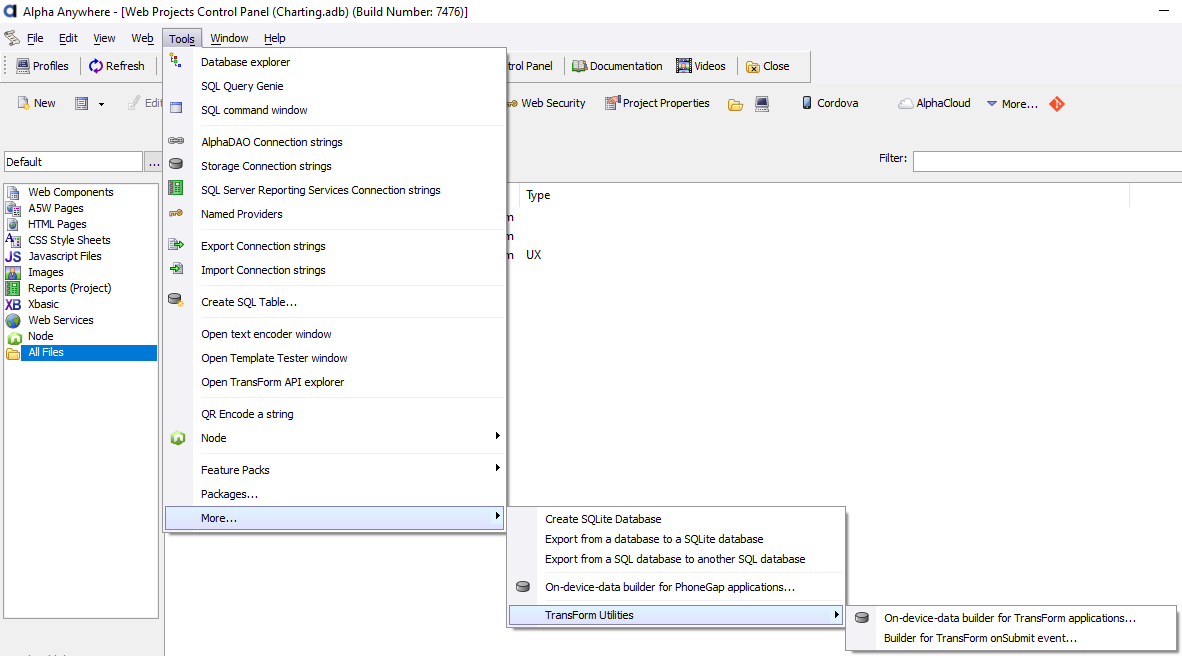Select A5W Pages category
This screenshot has width=1182, height=656.
click(x=56, y=208)
